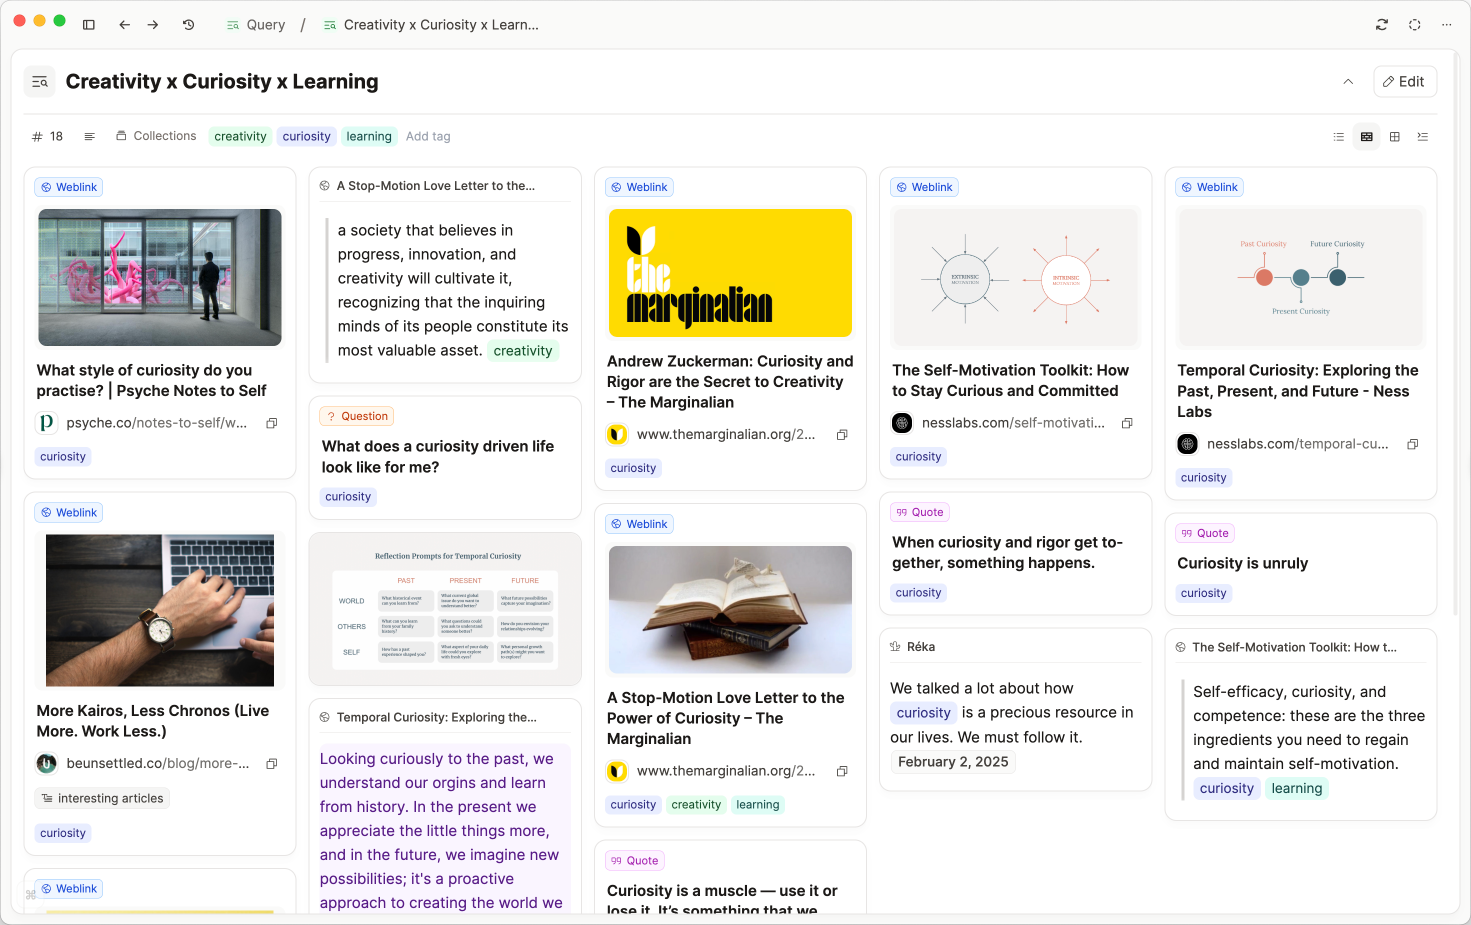Open the three-dot more options menu
The image size is (1471, 925).
tap(1446, 25)
